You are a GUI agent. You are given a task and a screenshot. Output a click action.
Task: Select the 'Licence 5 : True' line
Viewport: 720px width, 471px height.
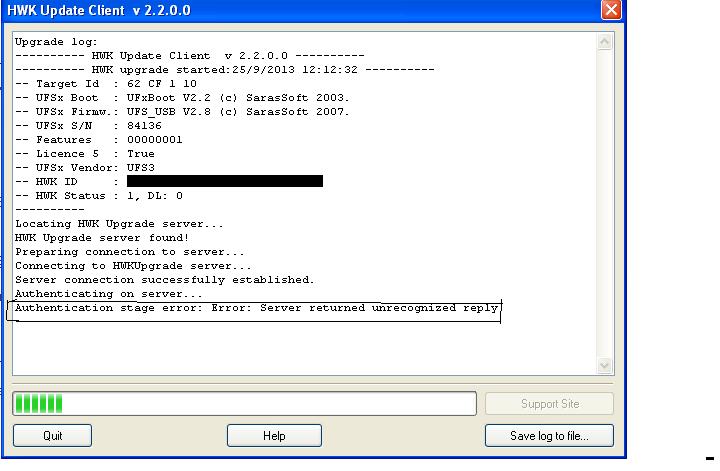click(x=84, y=154)
